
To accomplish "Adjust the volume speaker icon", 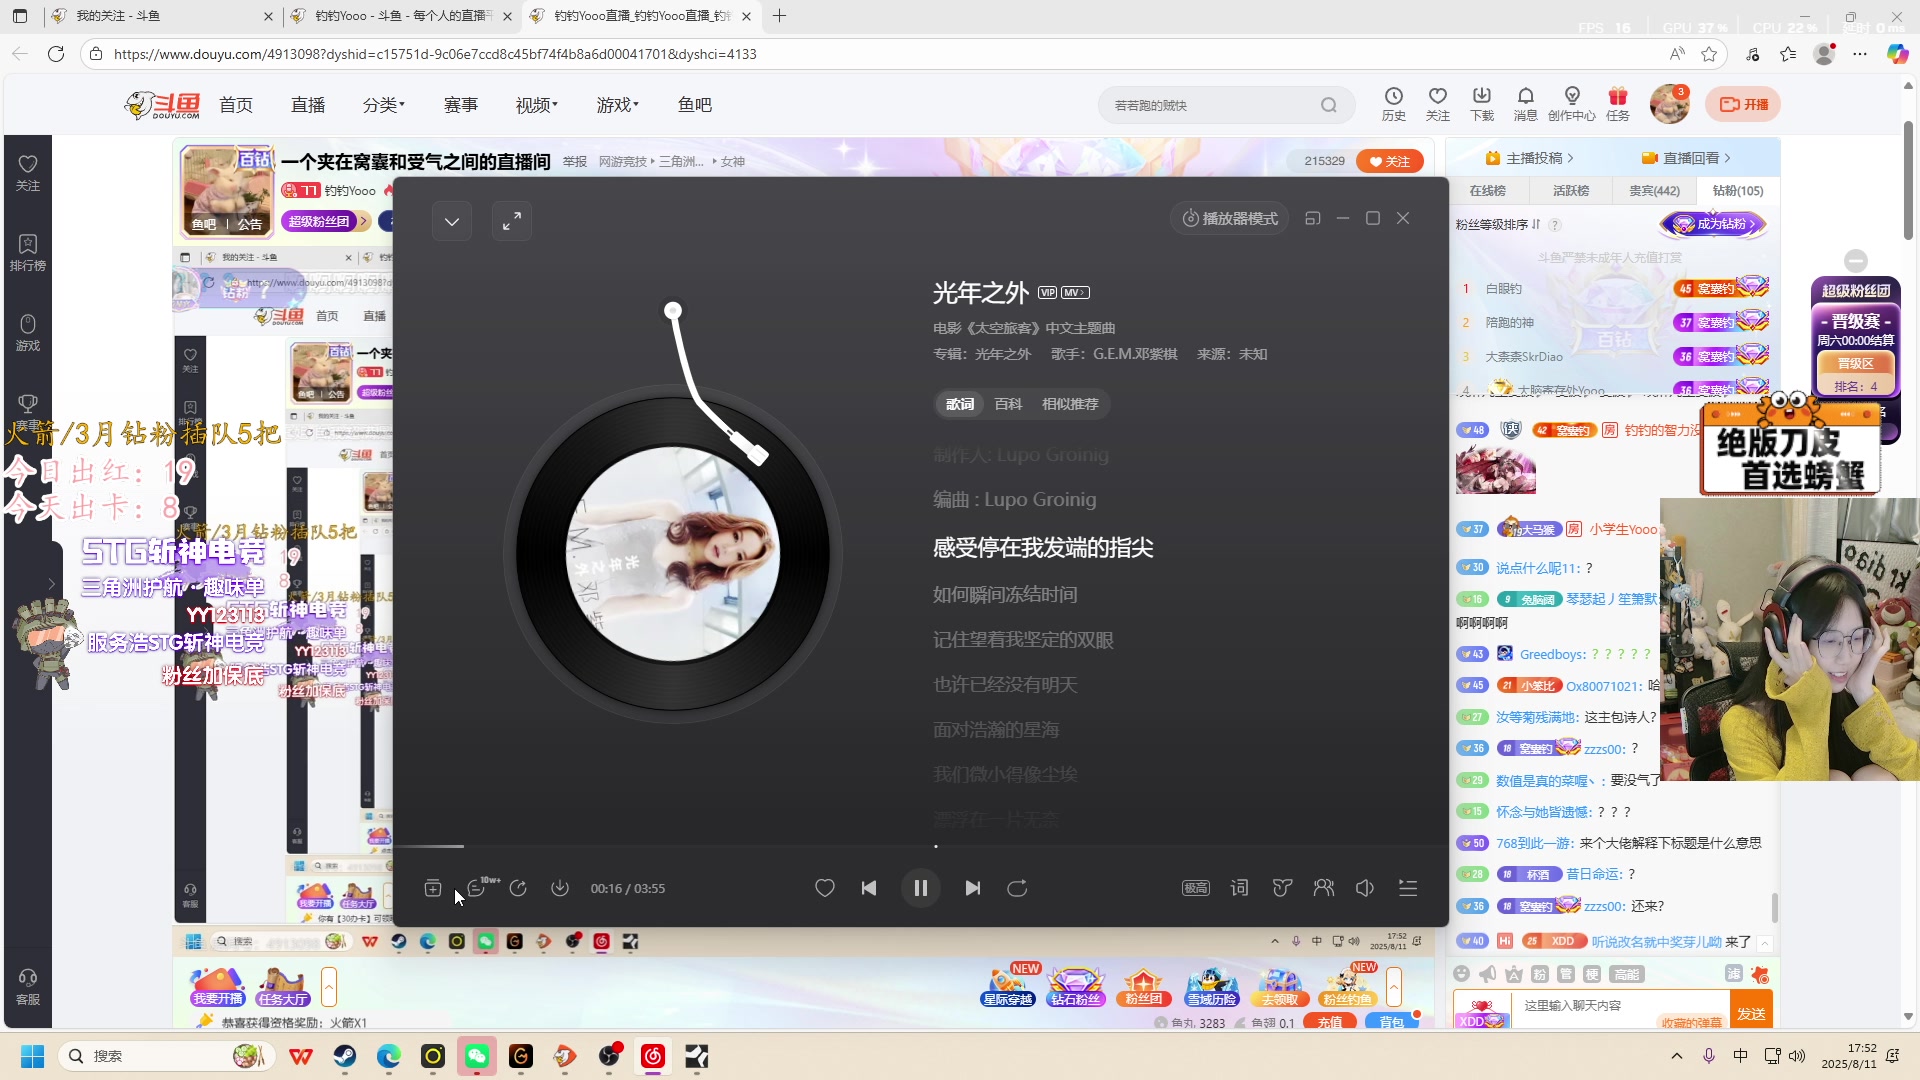I will [1365, 888].
